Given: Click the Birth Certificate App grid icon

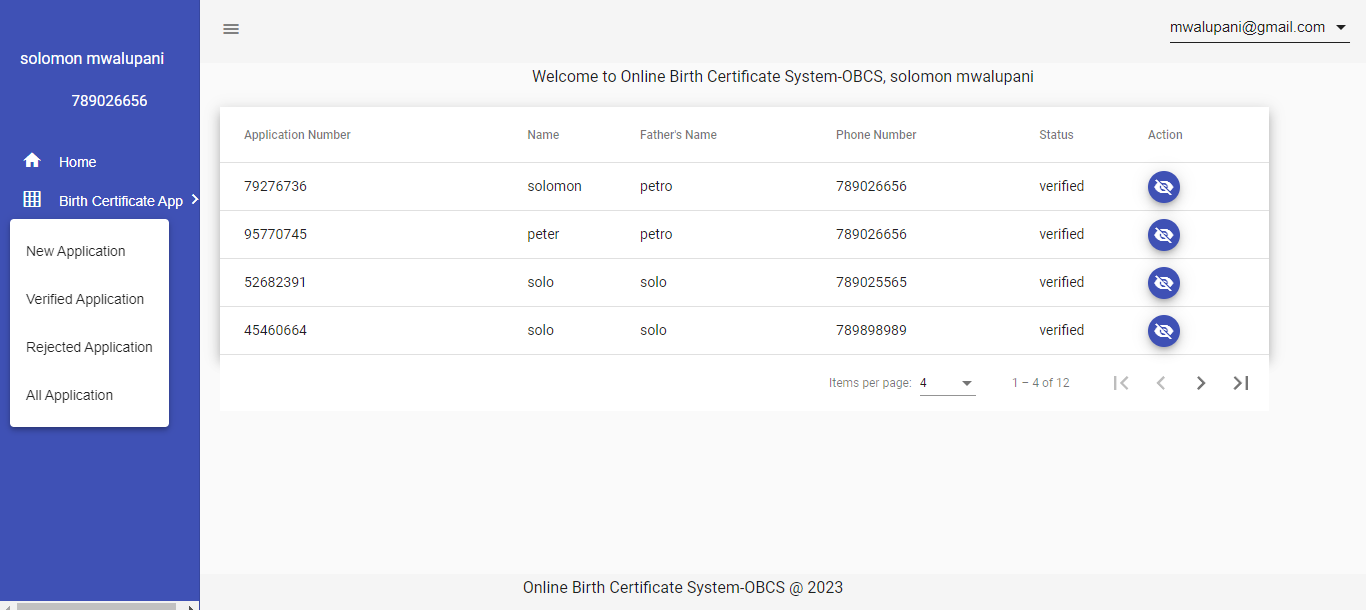Looking at the screenshot, I should (32, 200).
